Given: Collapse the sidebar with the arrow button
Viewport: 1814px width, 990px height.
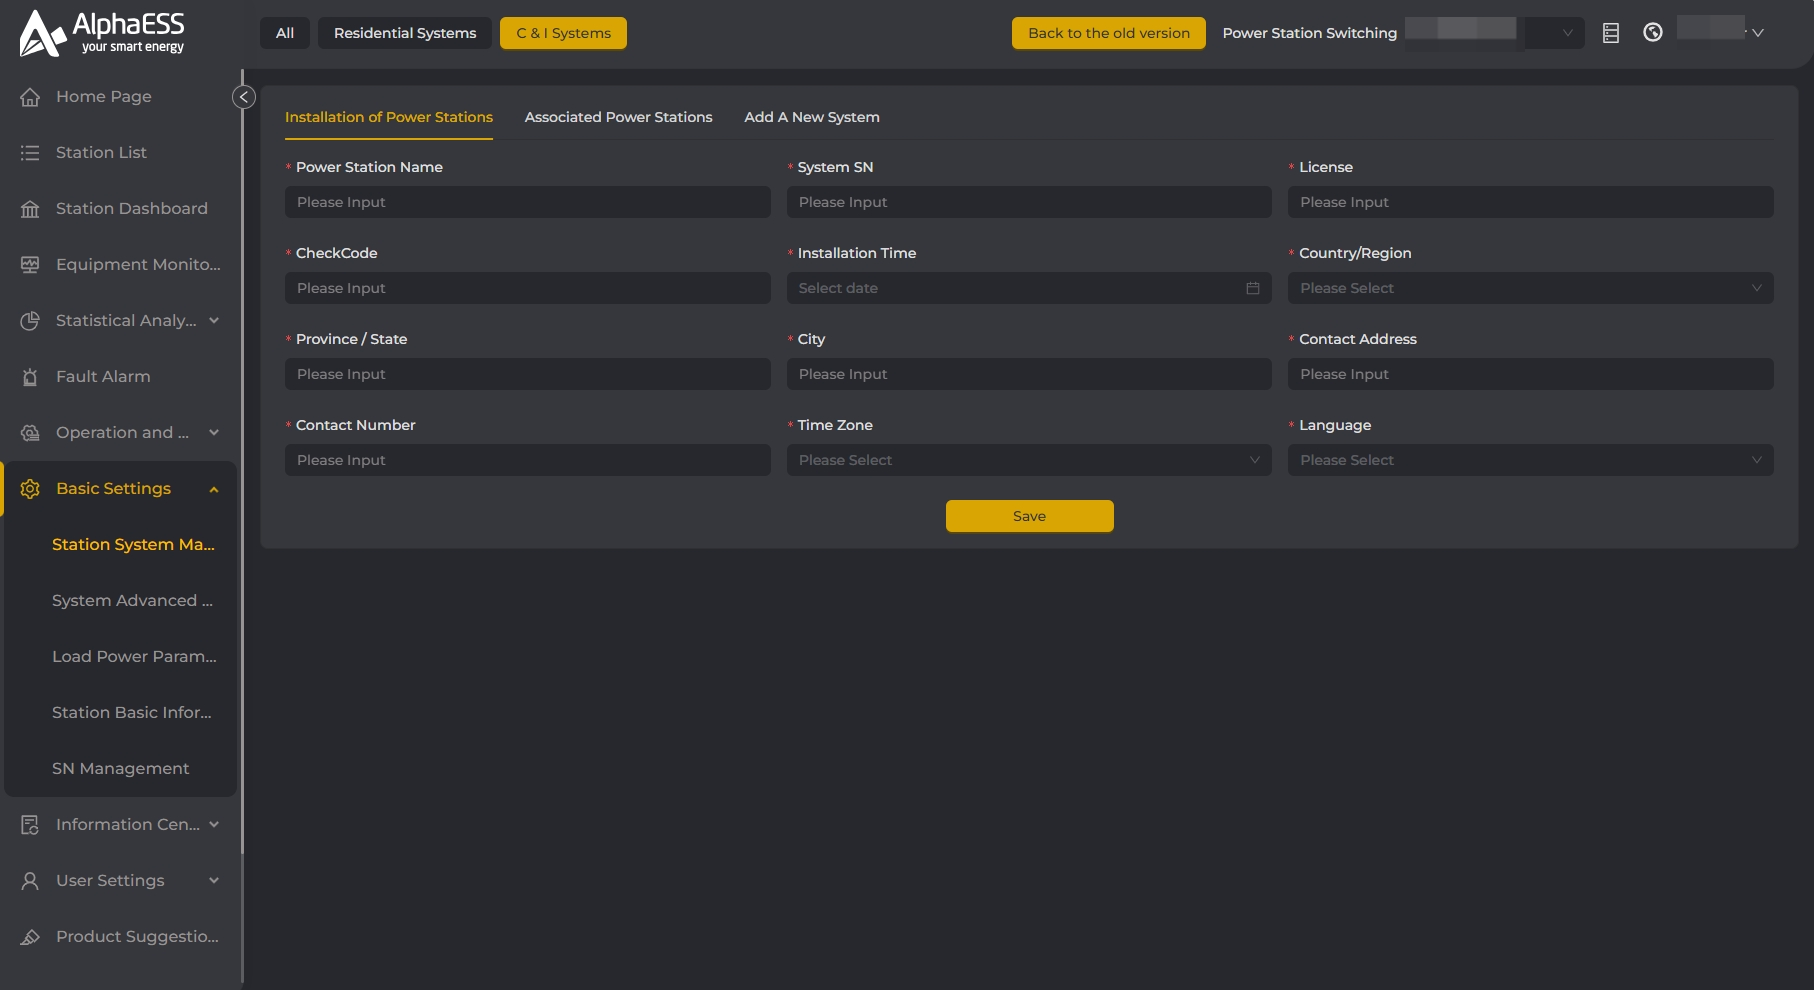Looking at the screenshot, I should point(243,97).
